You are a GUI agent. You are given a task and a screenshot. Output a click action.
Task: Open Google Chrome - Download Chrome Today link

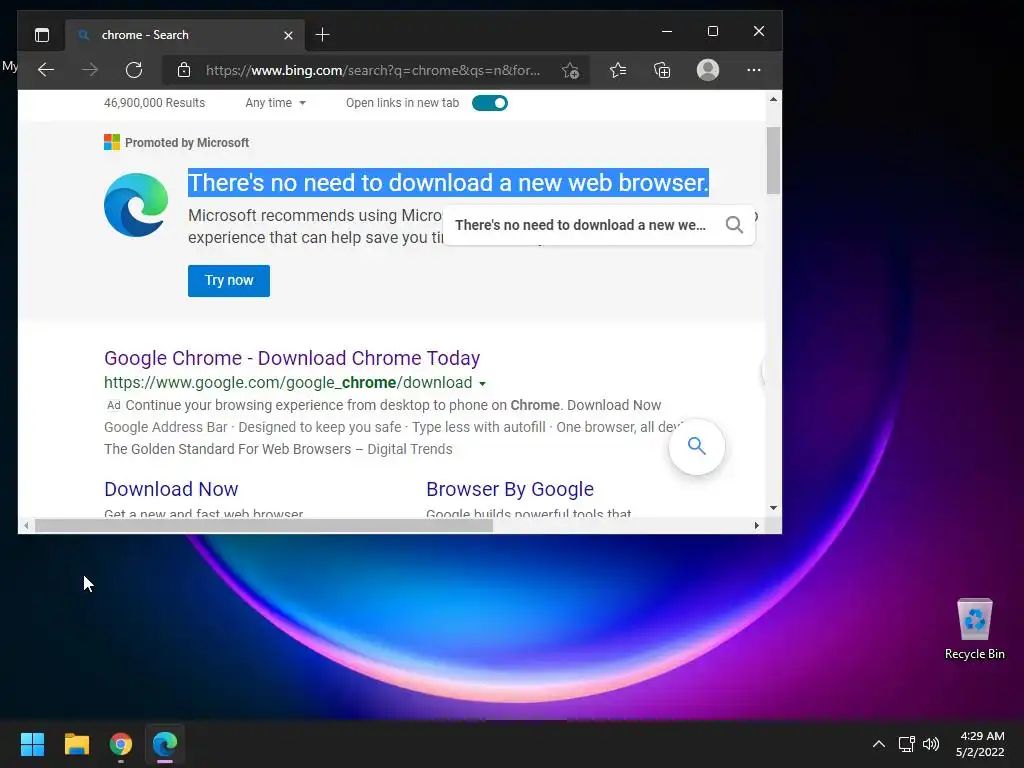[x=292, y=358]
